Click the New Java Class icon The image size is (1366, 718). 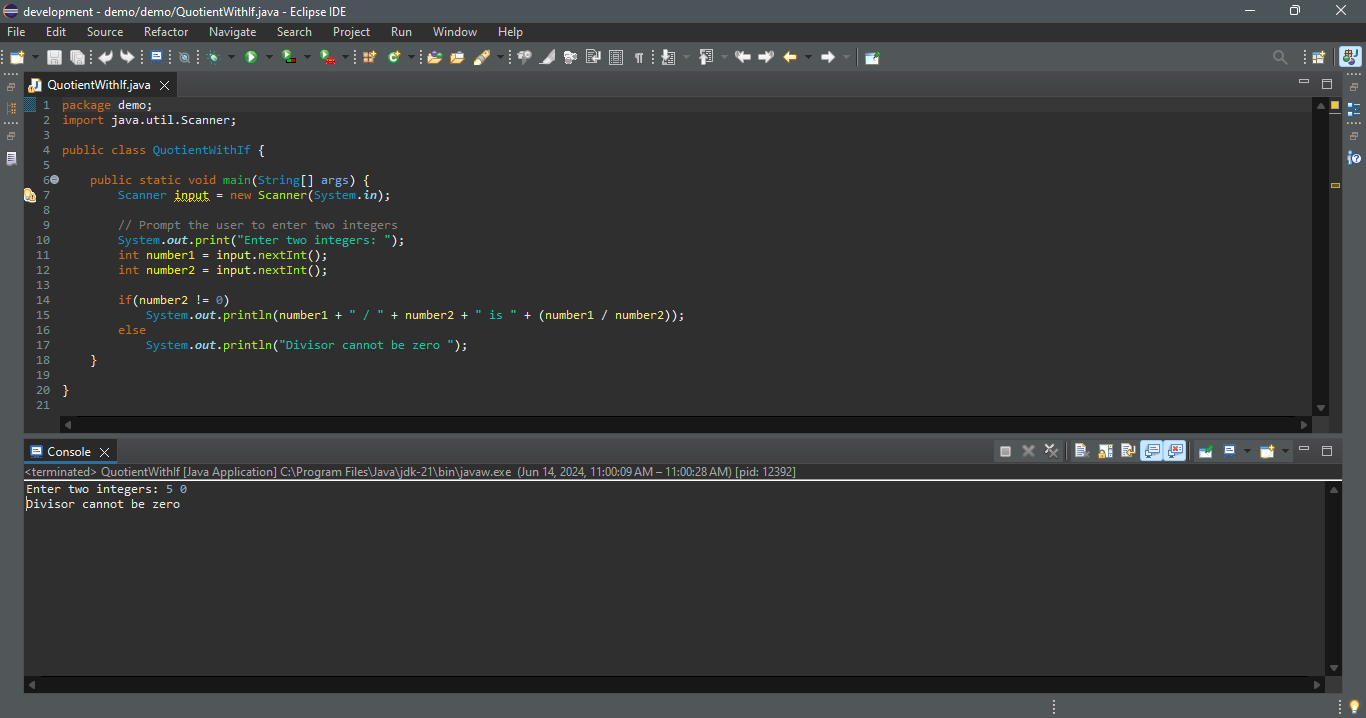394,58
